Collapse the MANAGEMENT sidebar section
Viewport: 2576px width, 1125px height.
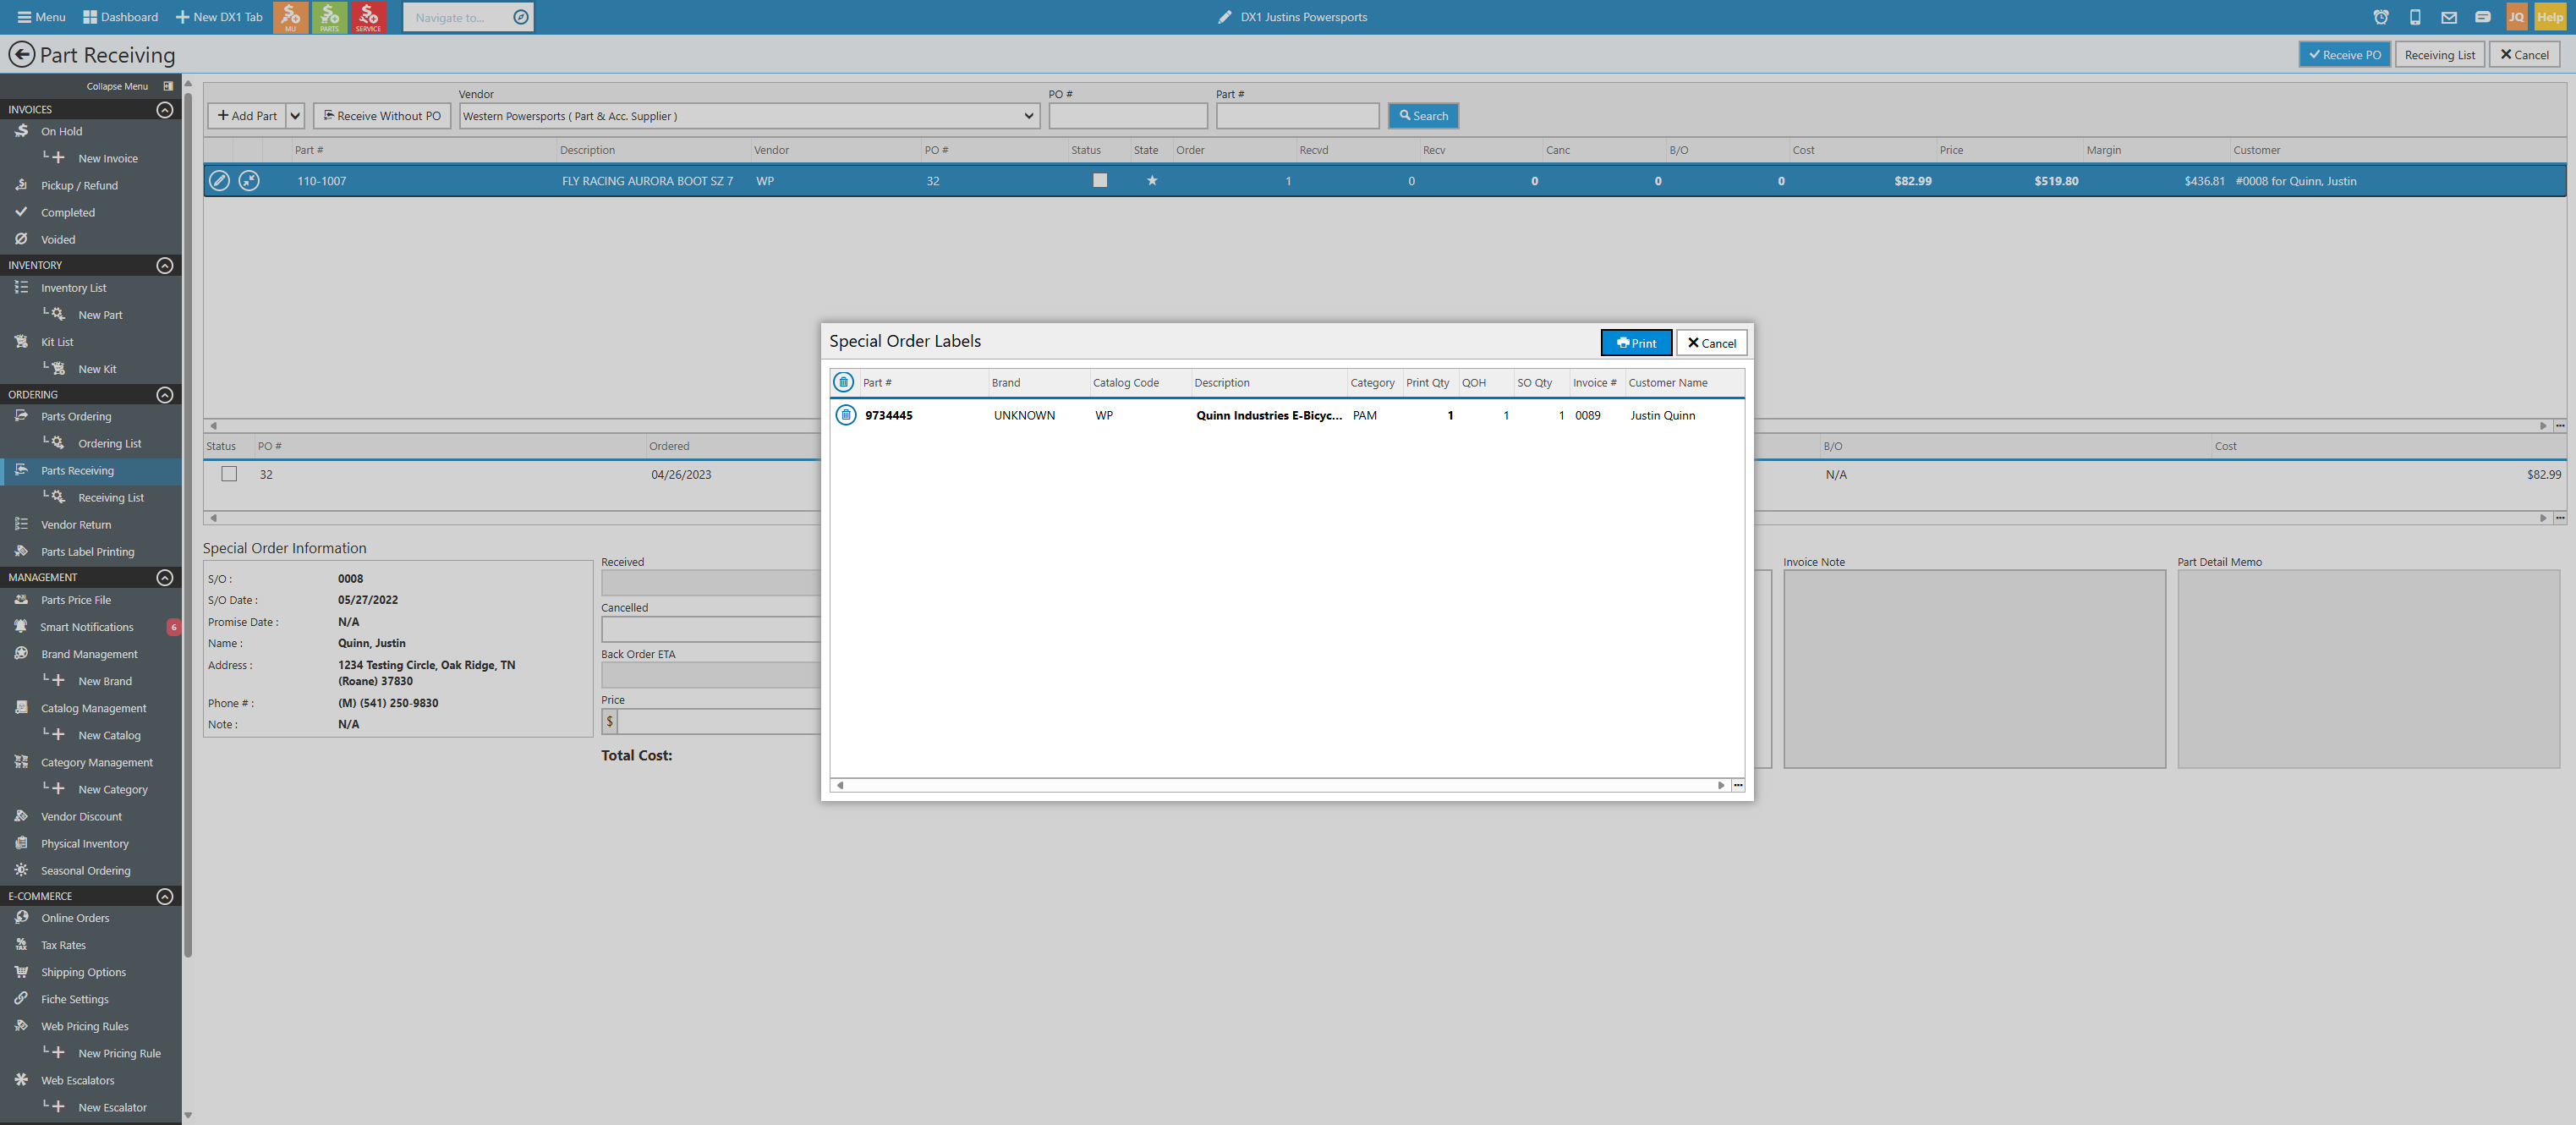[165, 578]
